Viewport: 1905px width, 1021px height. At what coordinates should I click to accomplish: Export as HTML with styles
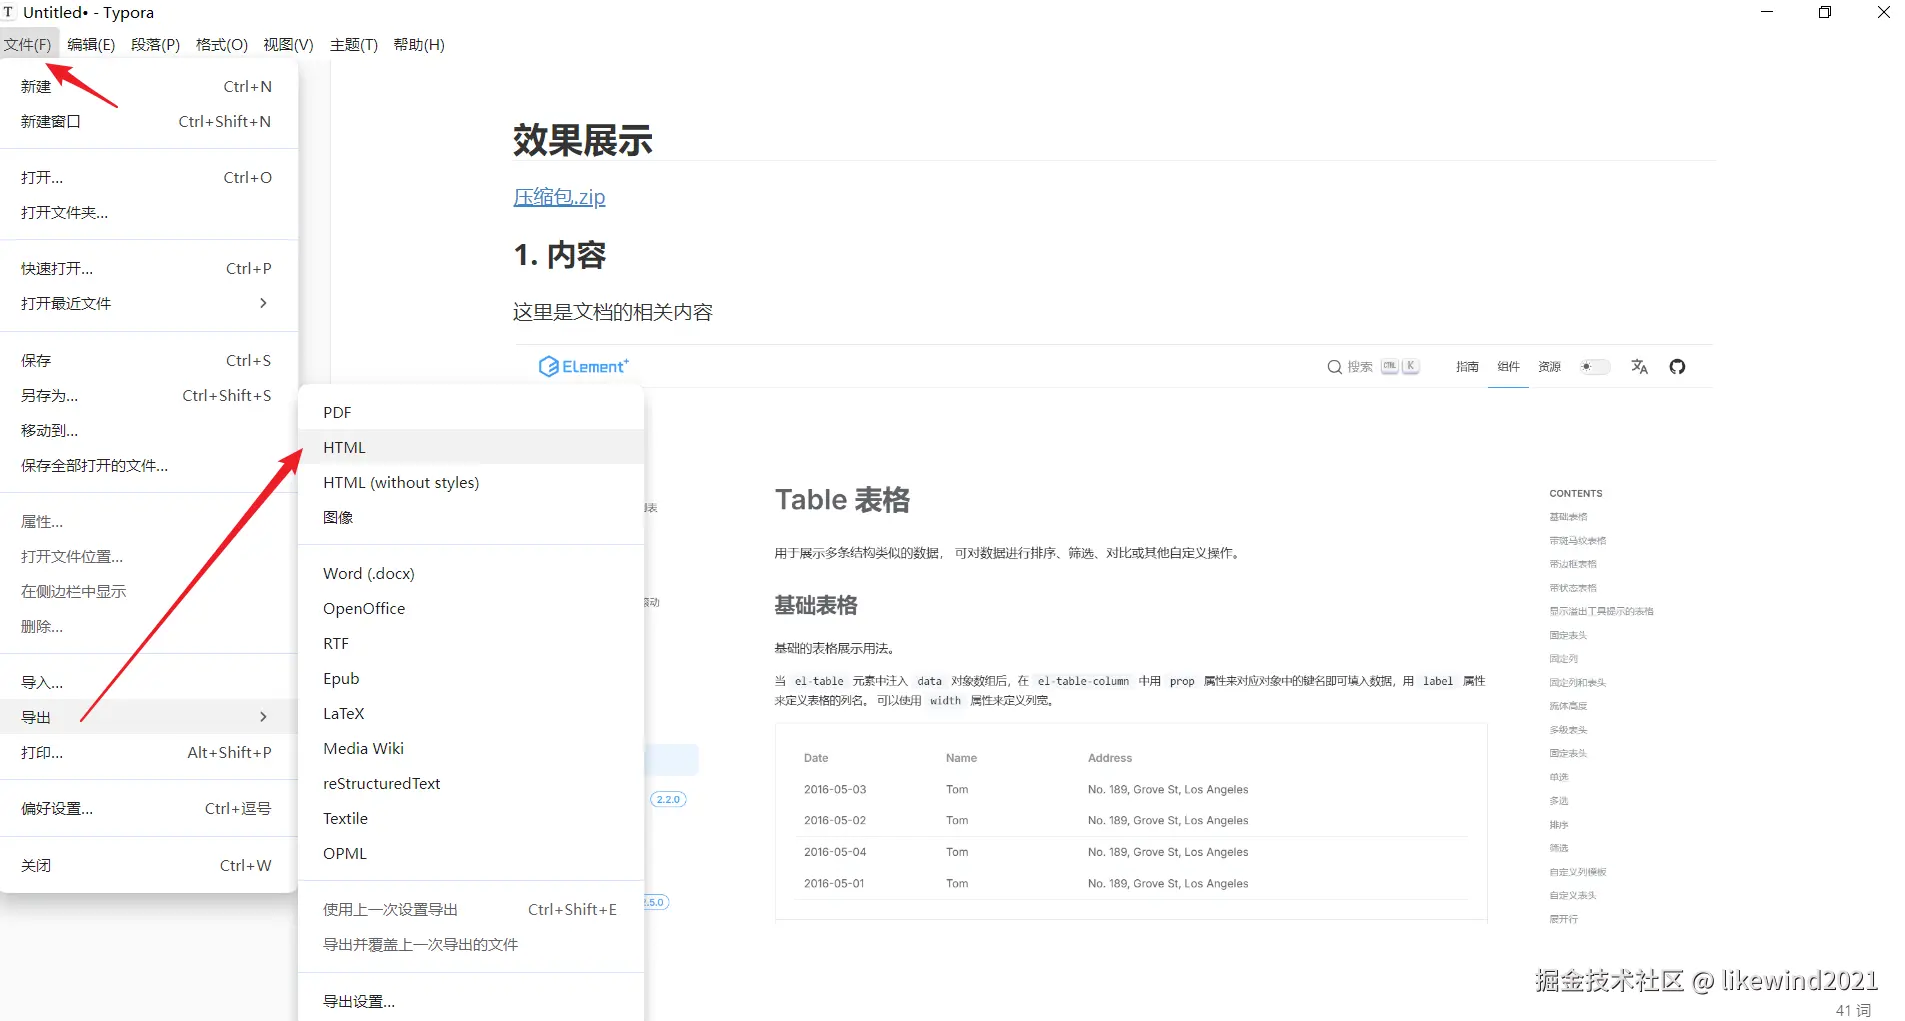[471, 448]
